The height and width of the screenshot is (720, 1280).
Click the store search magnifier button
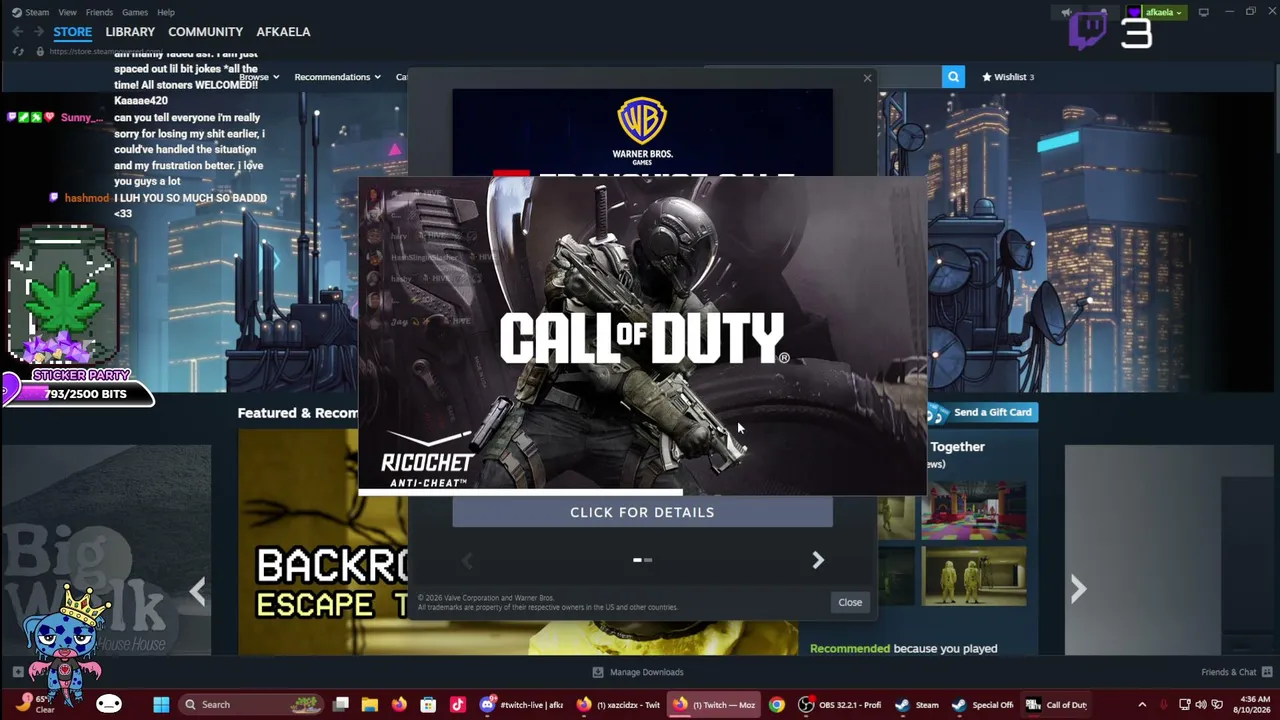point(954,77)
